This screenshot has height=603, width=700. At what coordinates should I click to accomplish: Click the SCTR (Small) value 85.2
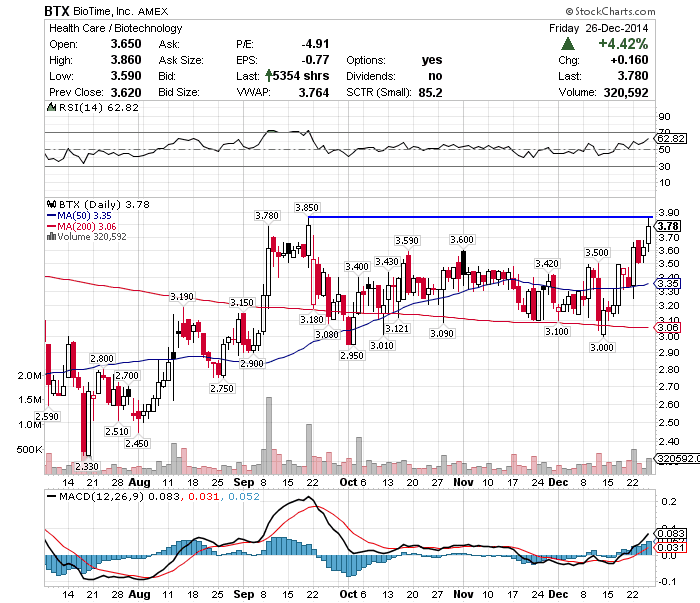430,92
